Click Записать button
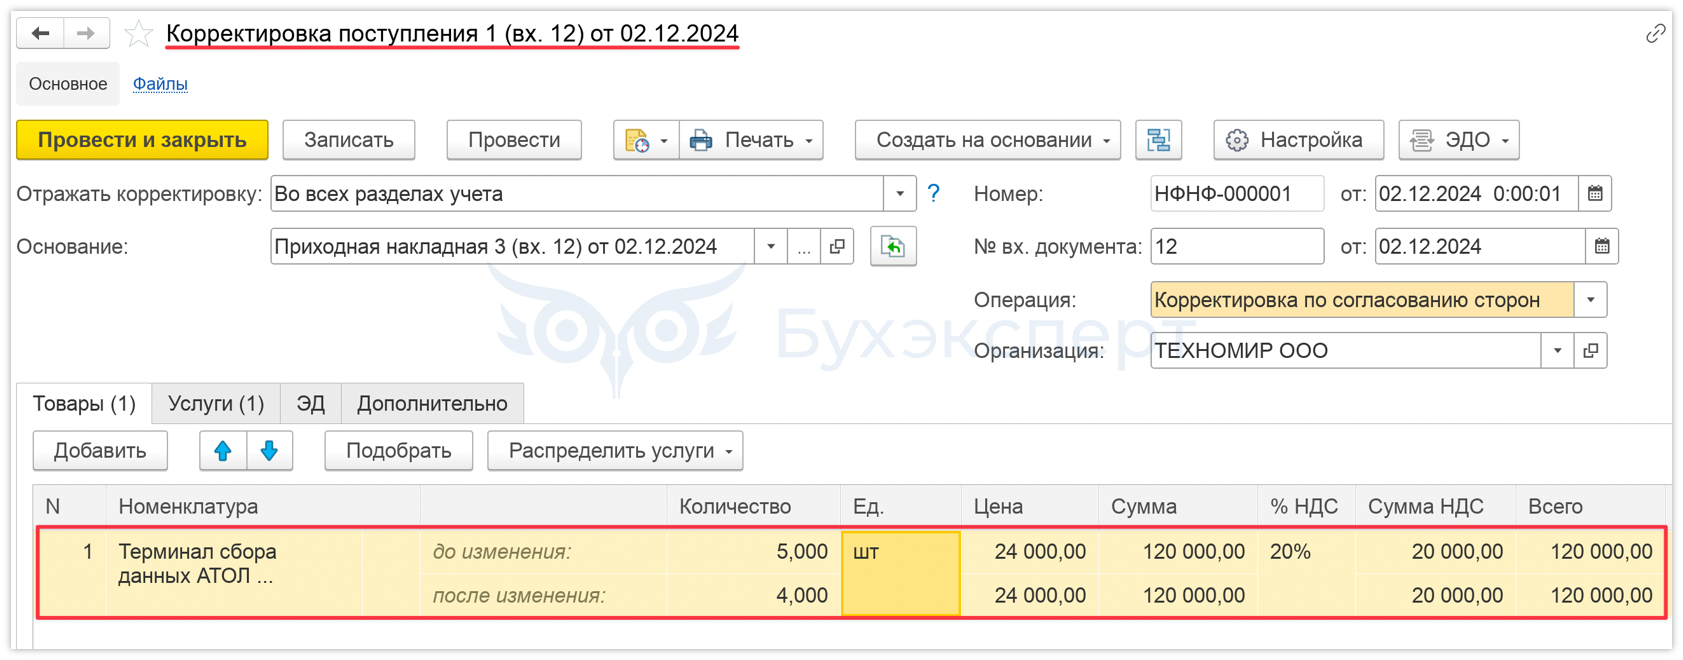Screen dimensions: 1683x660 [x=349, y=140]
